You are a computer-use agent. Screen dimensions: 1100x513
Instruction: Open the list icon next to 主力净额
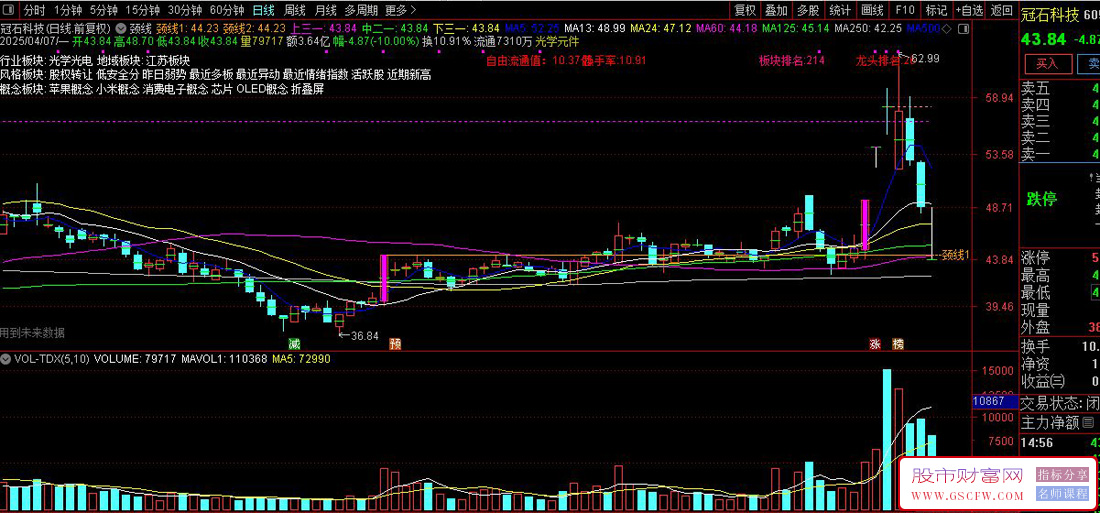point(1089,422)
